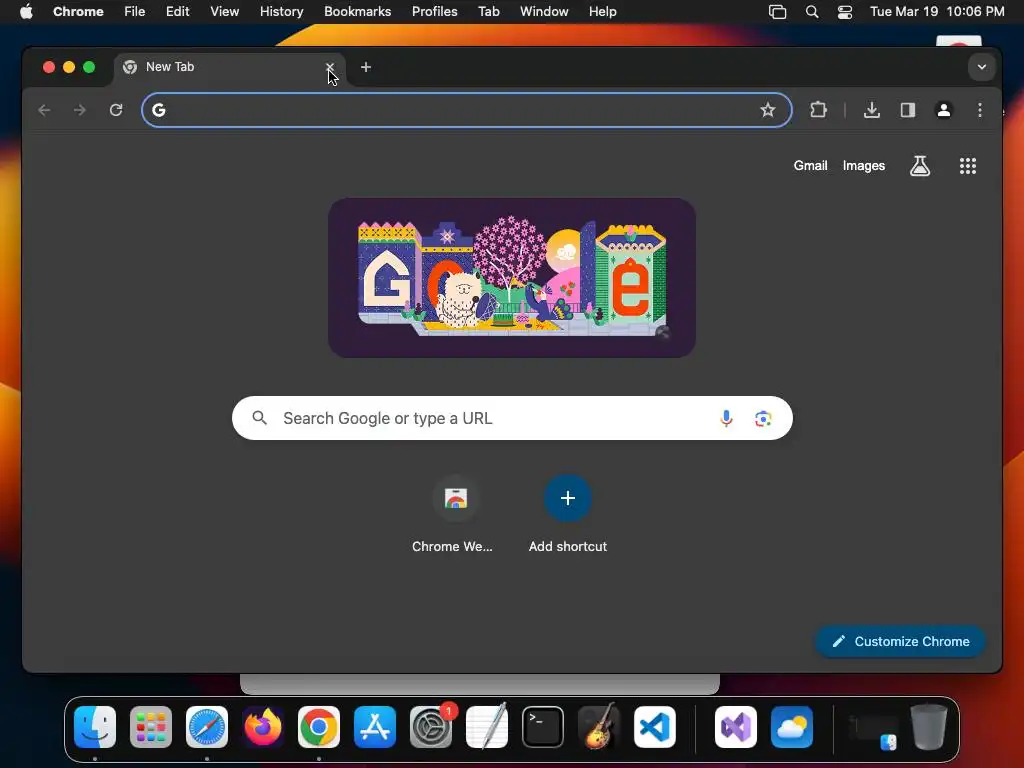1024x768 pixels.
Task: Launch GarageBand from the Dock
Action: click(599, 727)
